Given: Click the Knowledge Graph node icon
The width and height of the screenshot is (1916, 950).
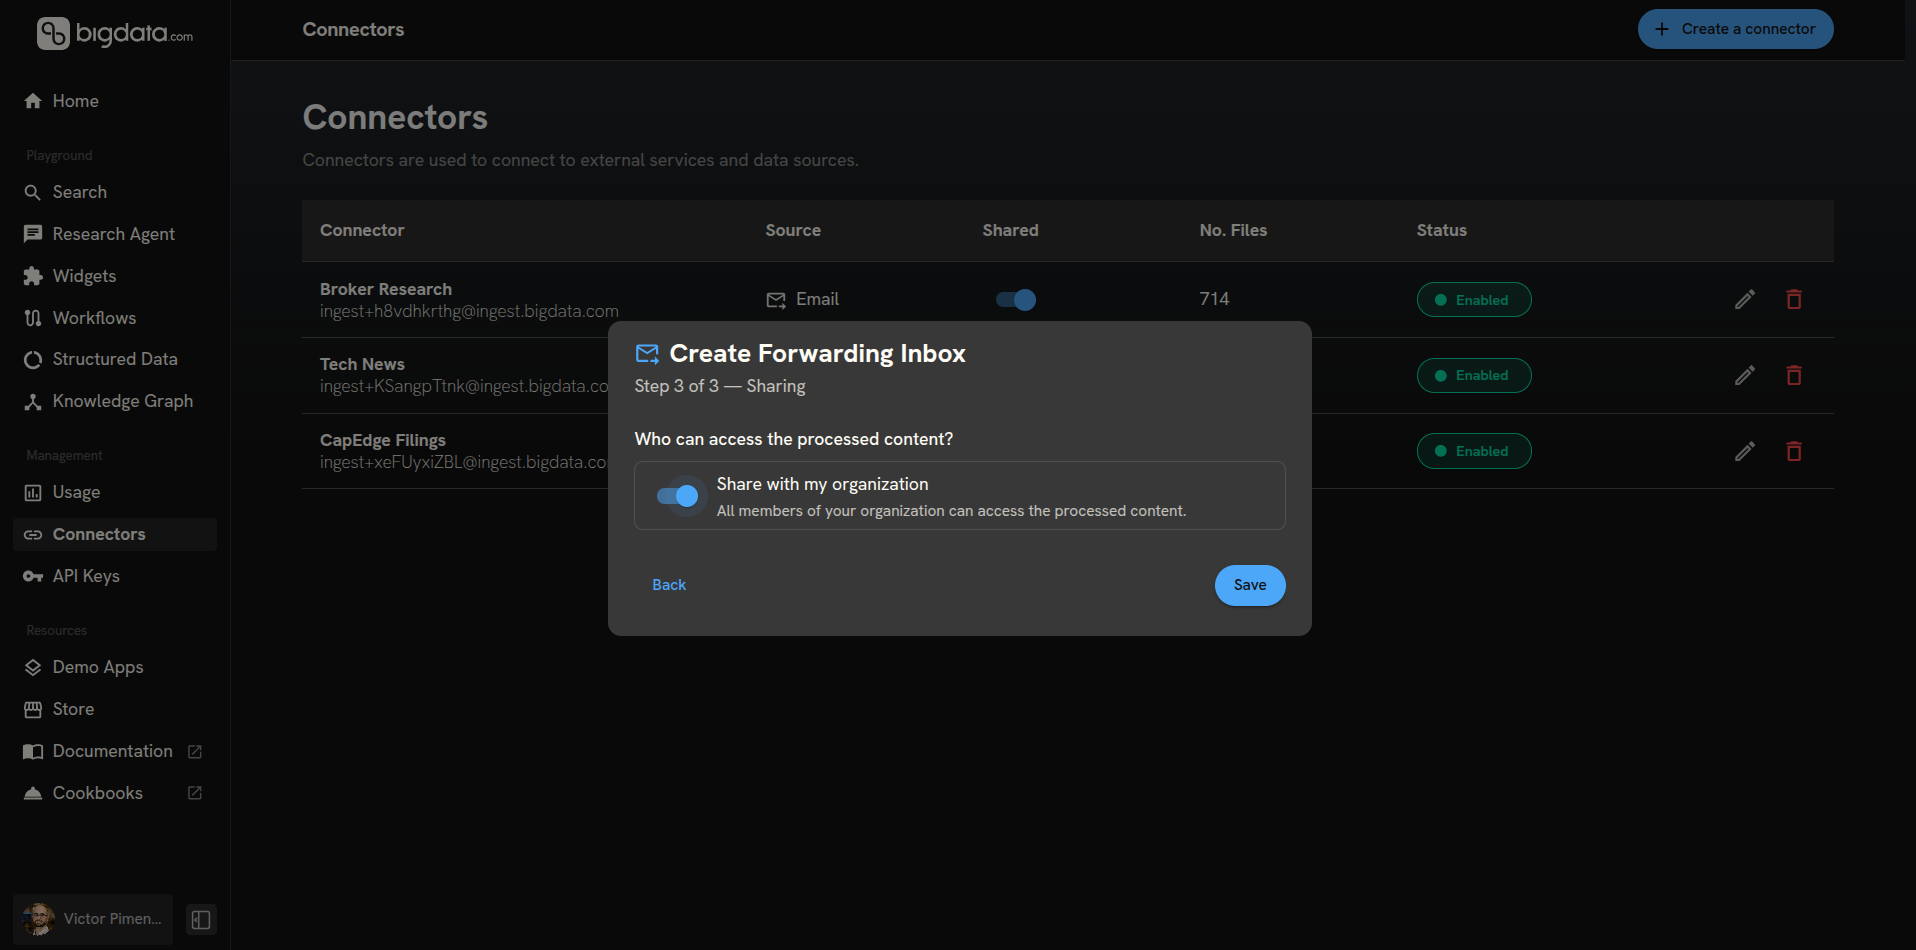Looking at the screenshot, I should tap(33, 401).
